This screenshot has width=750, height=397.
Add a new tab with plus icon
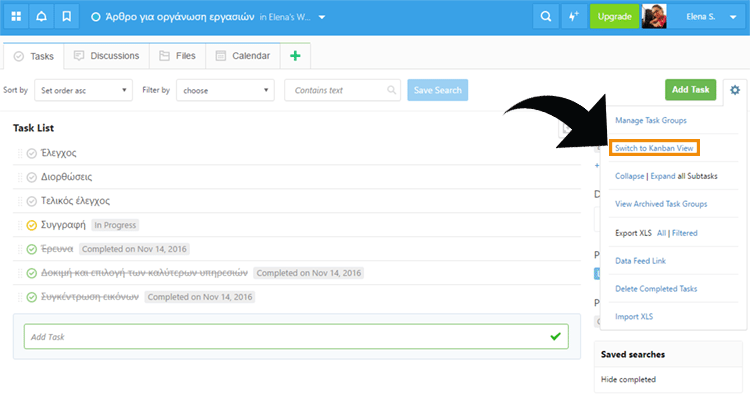point(295,56)
